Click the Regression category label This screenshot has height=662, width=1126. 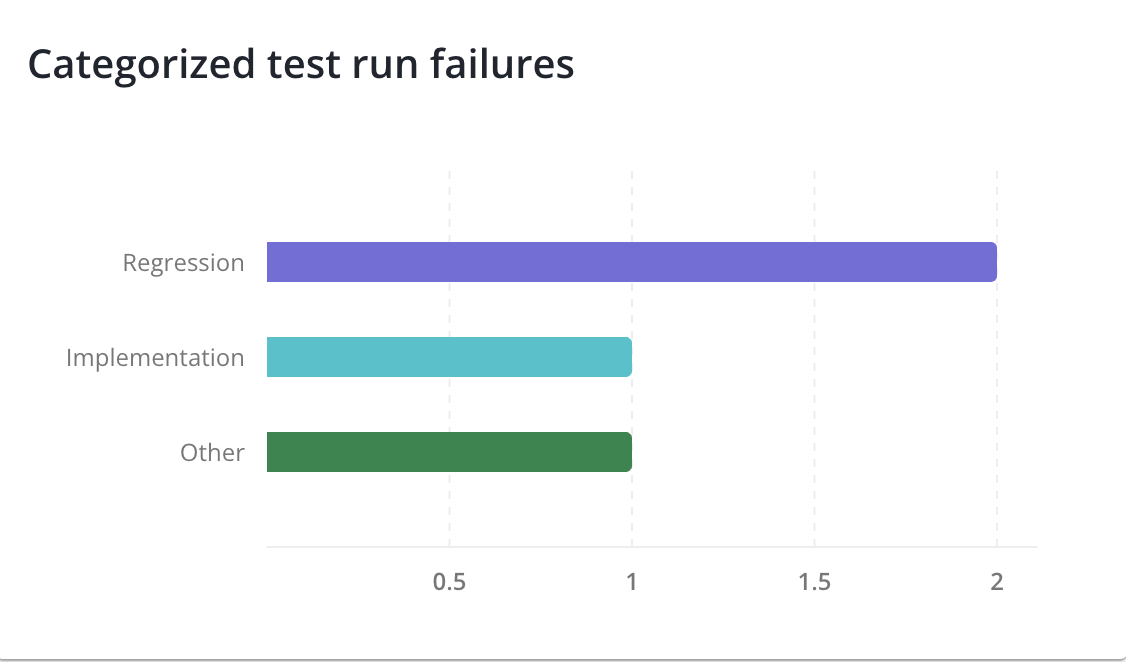[x=183, y=263]
